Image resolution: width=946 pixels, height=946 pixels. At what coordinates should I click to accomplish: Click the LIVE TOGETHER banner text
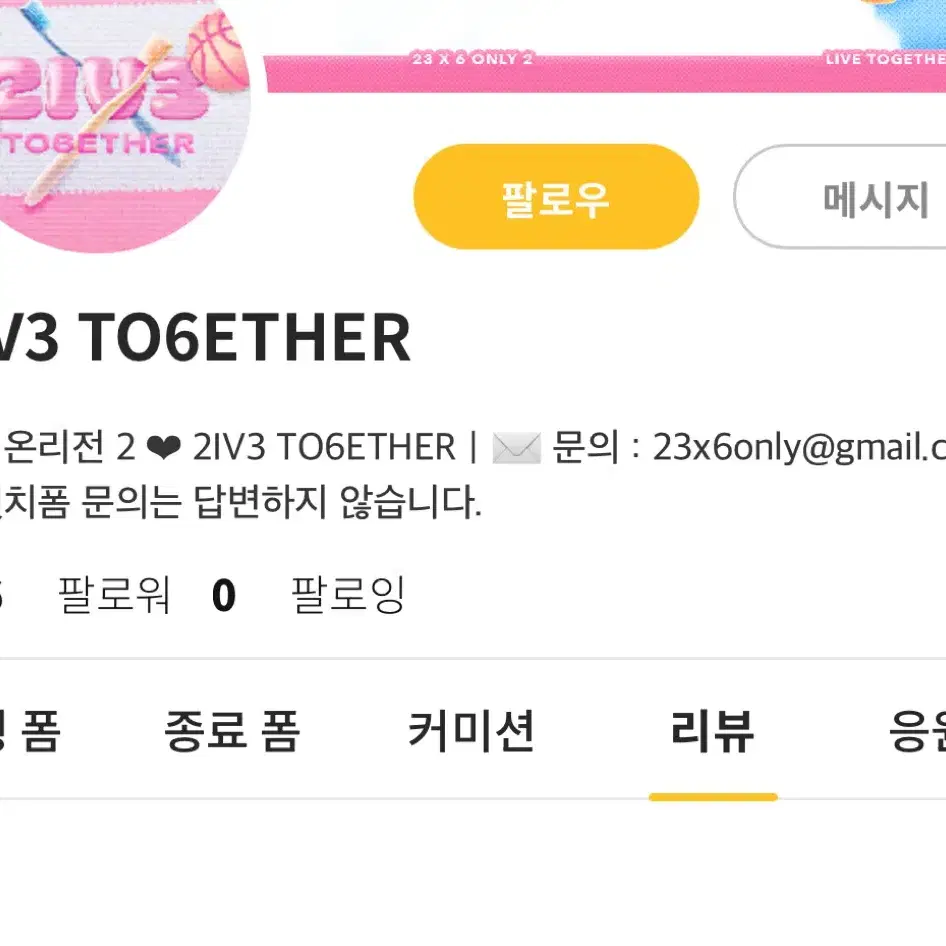tap(885, 59)
